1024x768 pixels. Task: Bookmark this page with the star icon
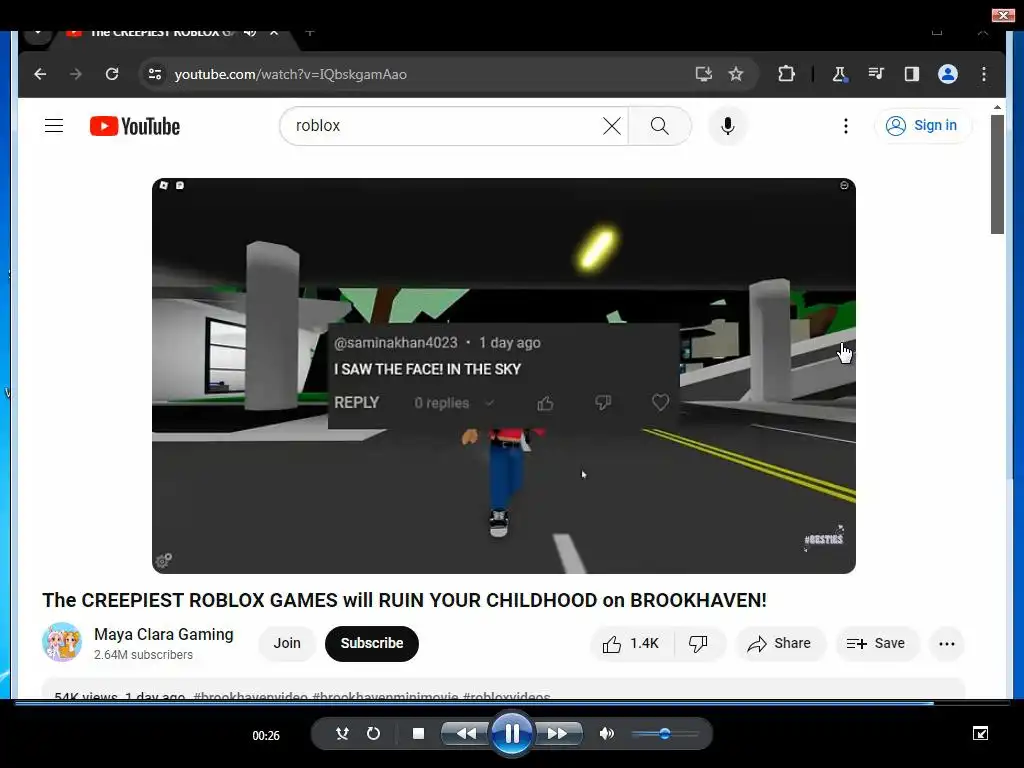pyautogui.click(x=736, y=74)
